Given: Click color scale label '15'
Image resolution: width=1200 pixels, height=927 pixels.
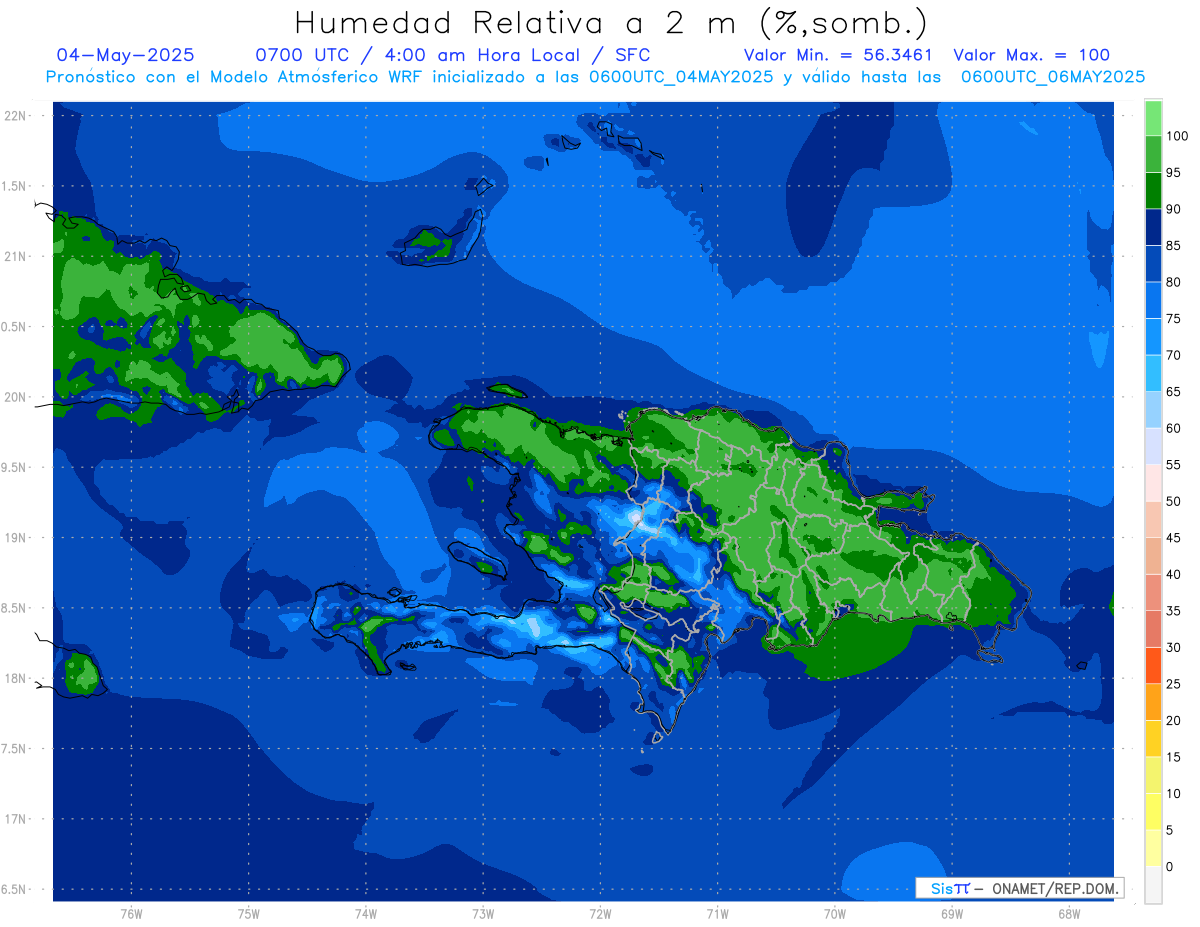Looking at the screenshot, I should click(x=1173, y=757).
